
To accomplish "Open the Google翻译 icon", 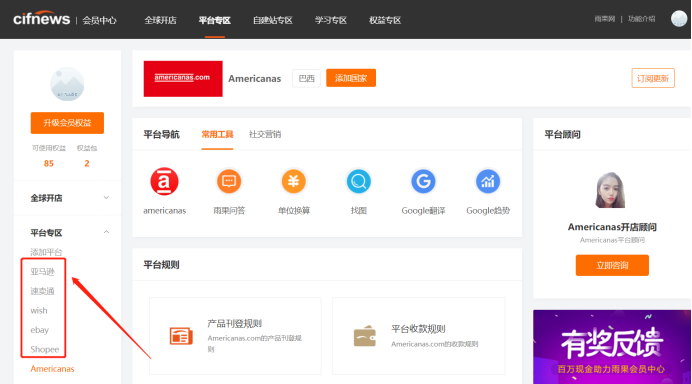I will tap(423, 181).
